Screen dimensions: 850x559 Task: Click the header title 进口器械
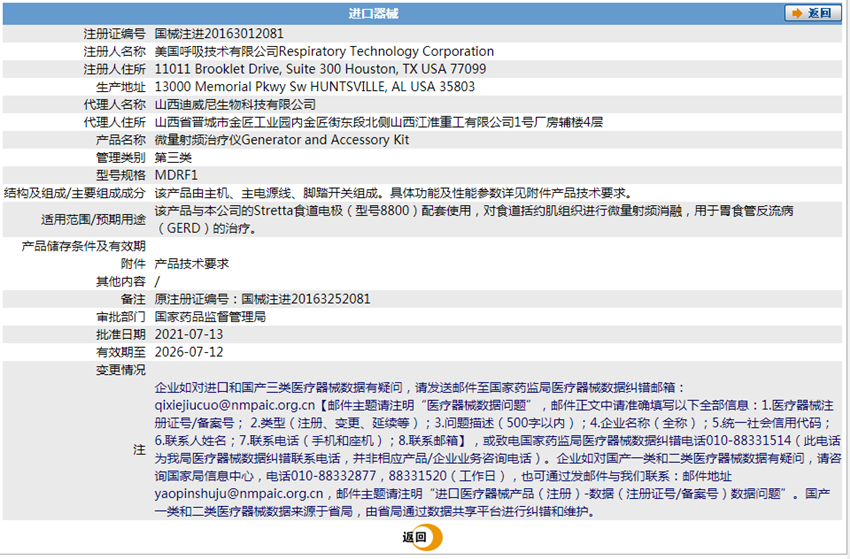(x=374, y=14)
